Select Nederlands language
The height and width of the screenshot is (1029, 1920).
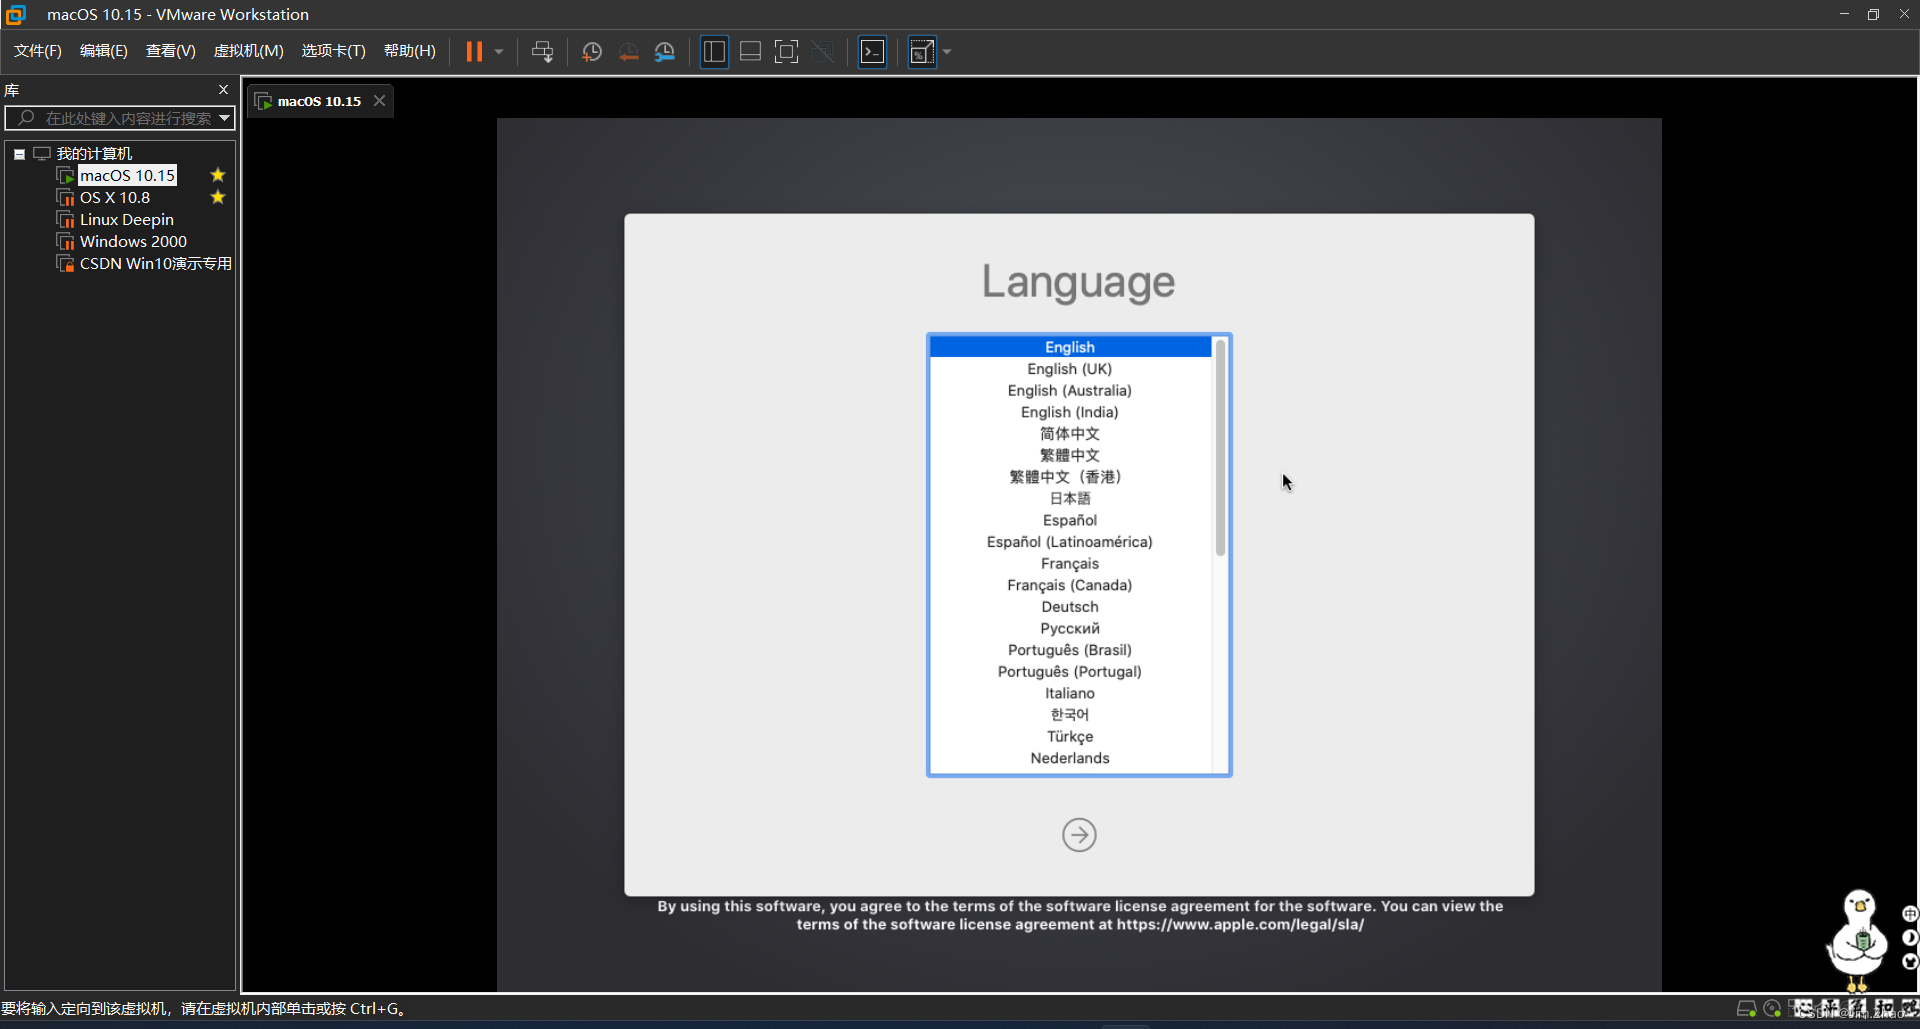(x=1070, y=758)
